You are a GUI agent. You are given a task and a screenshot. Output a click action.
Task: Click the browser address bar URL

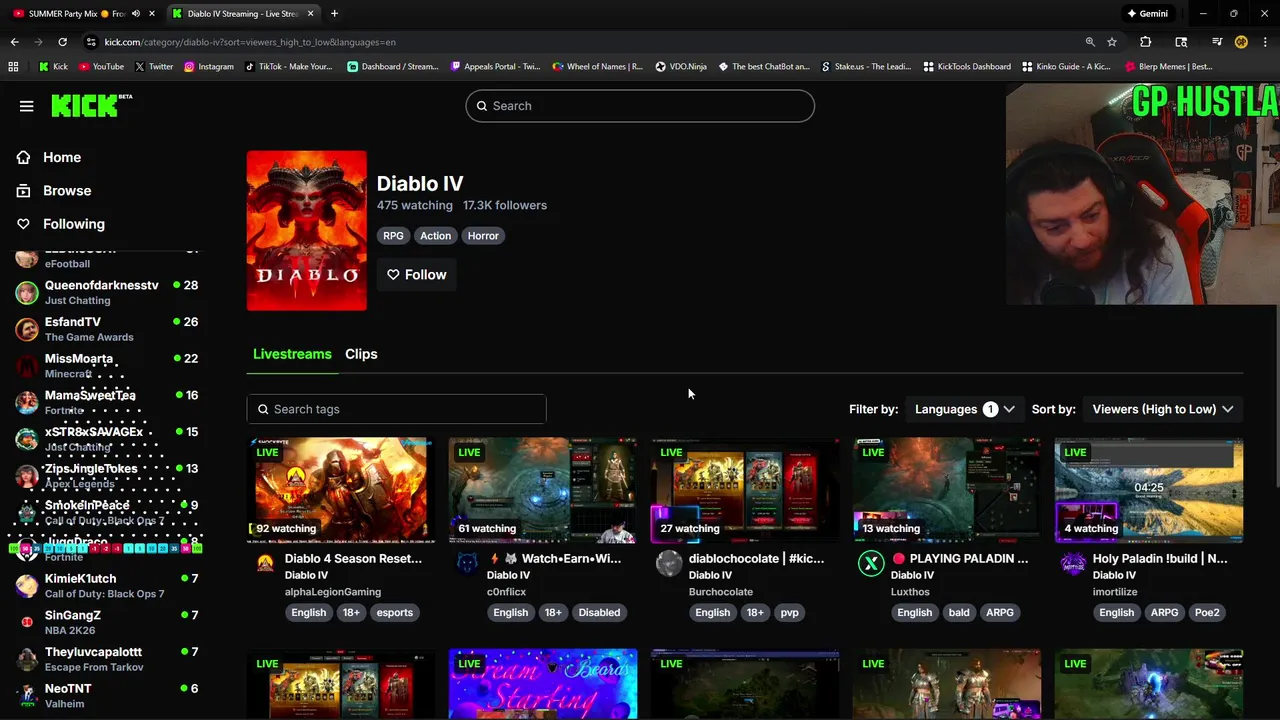tap(250, 42)
